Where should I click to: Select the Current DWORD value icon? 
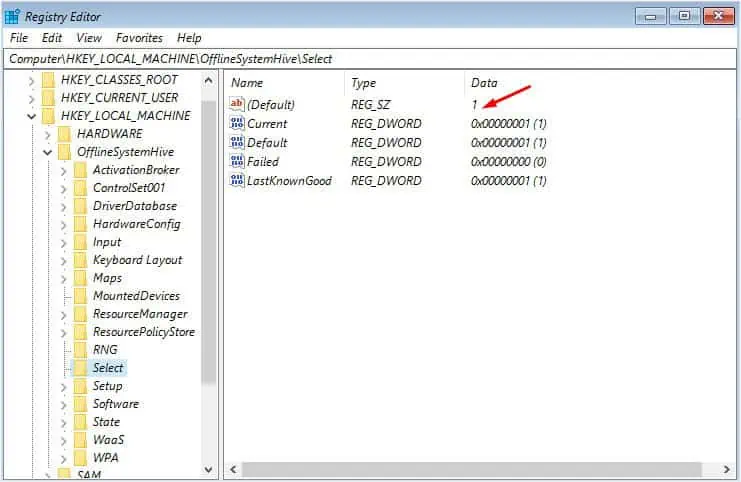coord(237,123)
